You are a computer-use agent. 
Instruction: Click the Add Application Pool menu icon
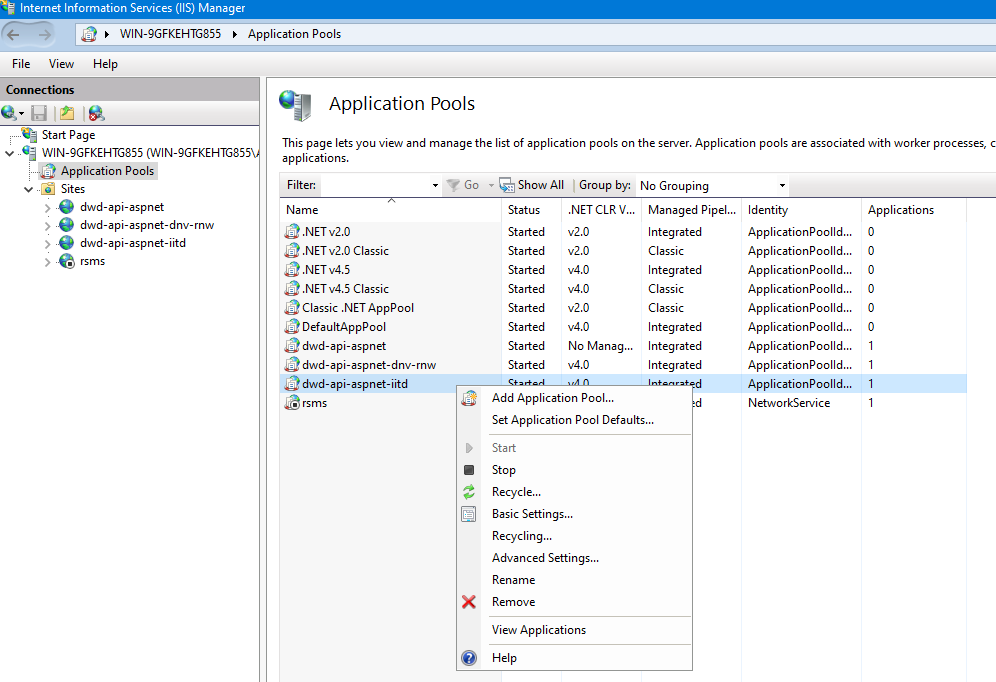pos(469,398)
